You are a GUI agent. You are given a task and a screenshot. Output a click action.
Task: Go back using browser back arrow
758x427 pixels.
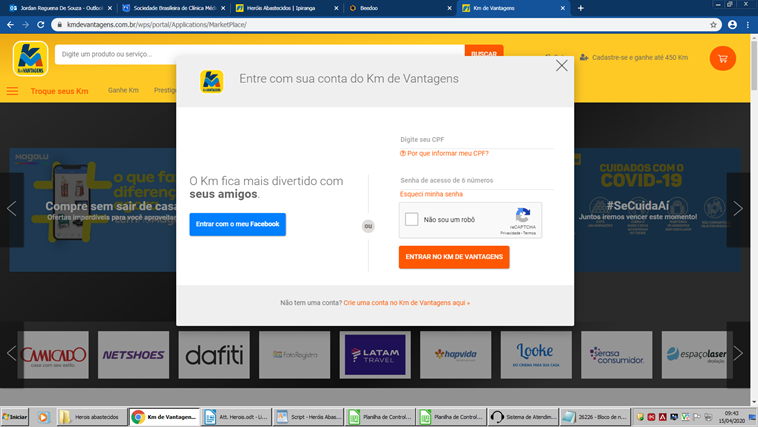click(10, 24)
